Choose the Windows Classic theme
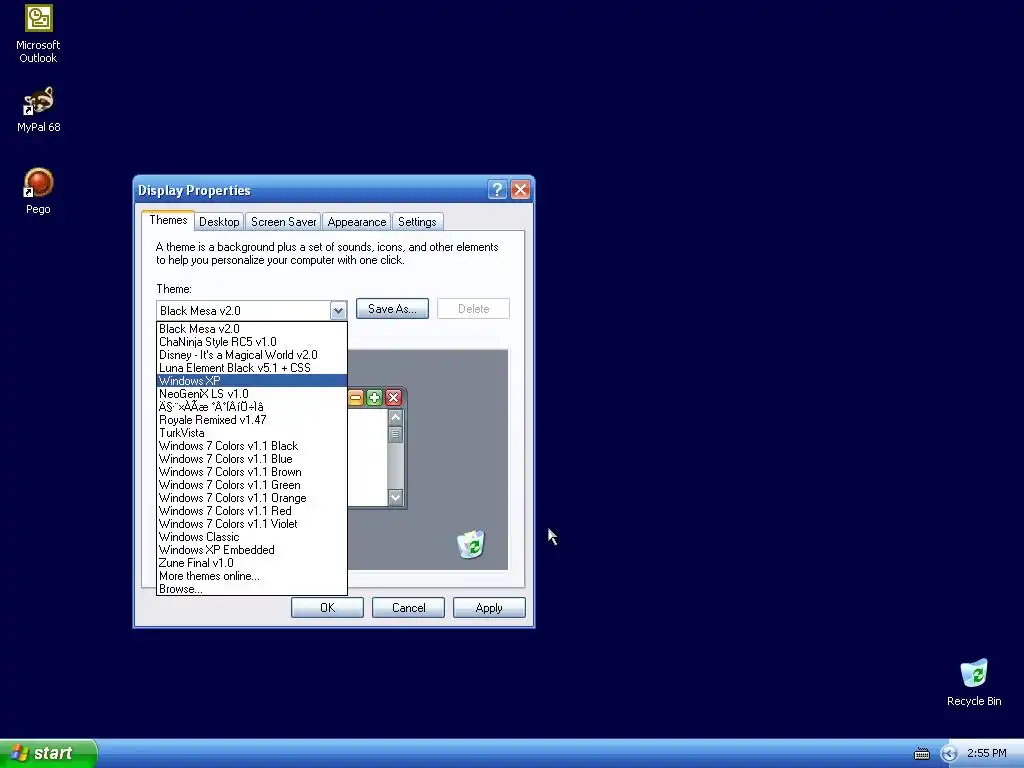 251,537
